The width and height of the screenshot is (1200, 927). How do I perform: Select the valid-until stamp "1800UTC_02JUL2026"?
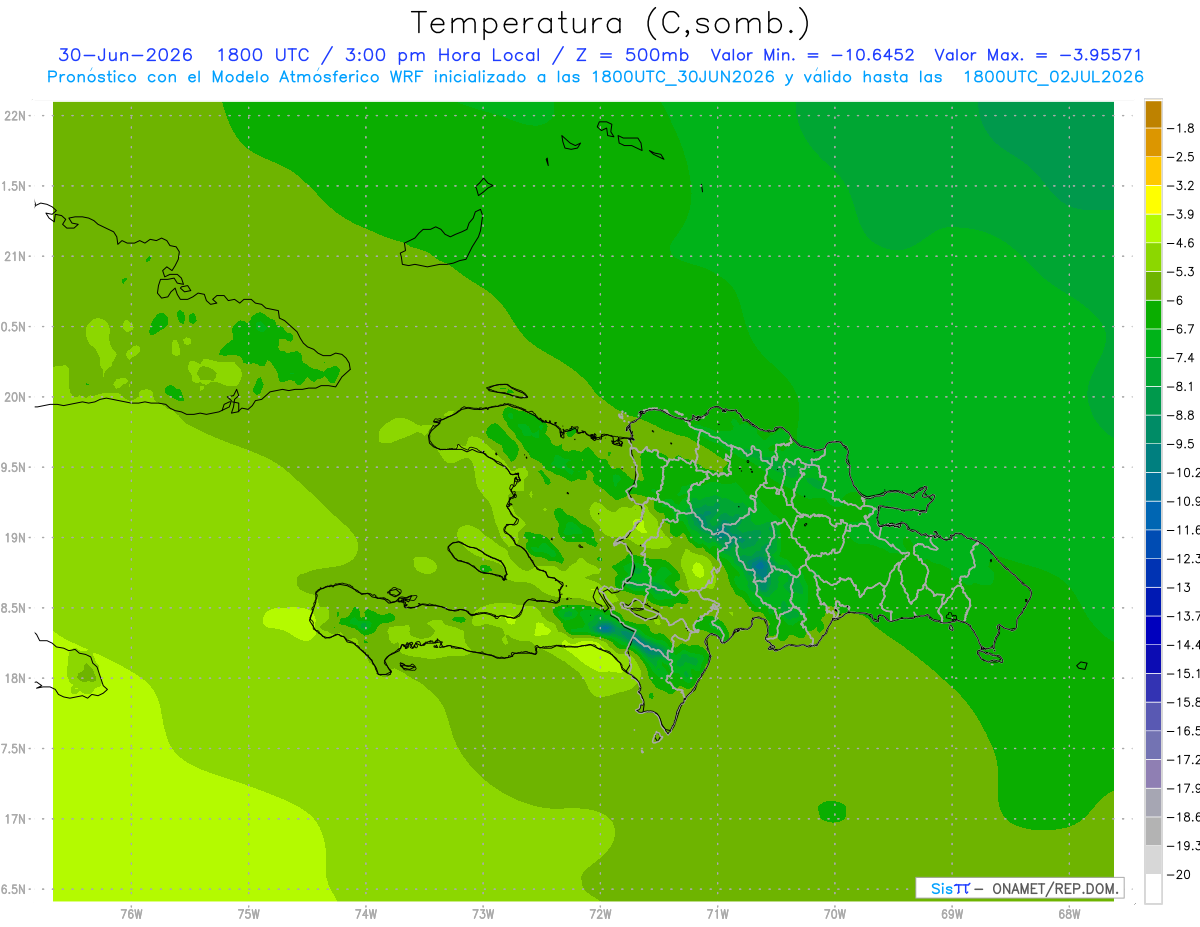pos(1053,77)
